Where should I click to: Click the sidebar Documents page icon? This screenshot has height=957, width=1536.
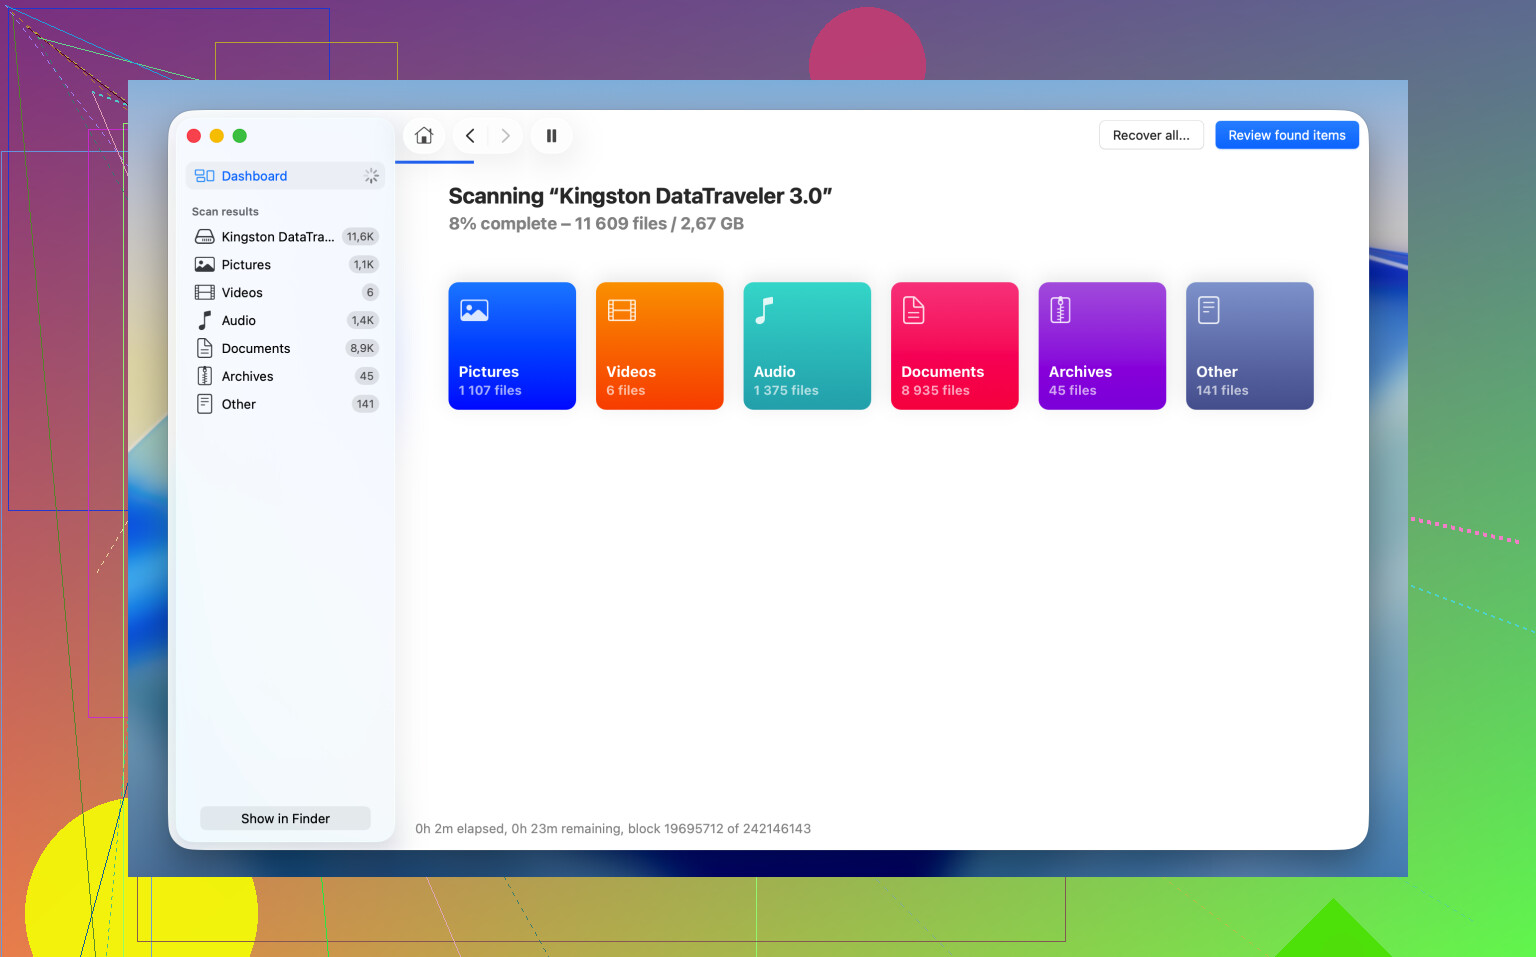click(x=204, y=348)
